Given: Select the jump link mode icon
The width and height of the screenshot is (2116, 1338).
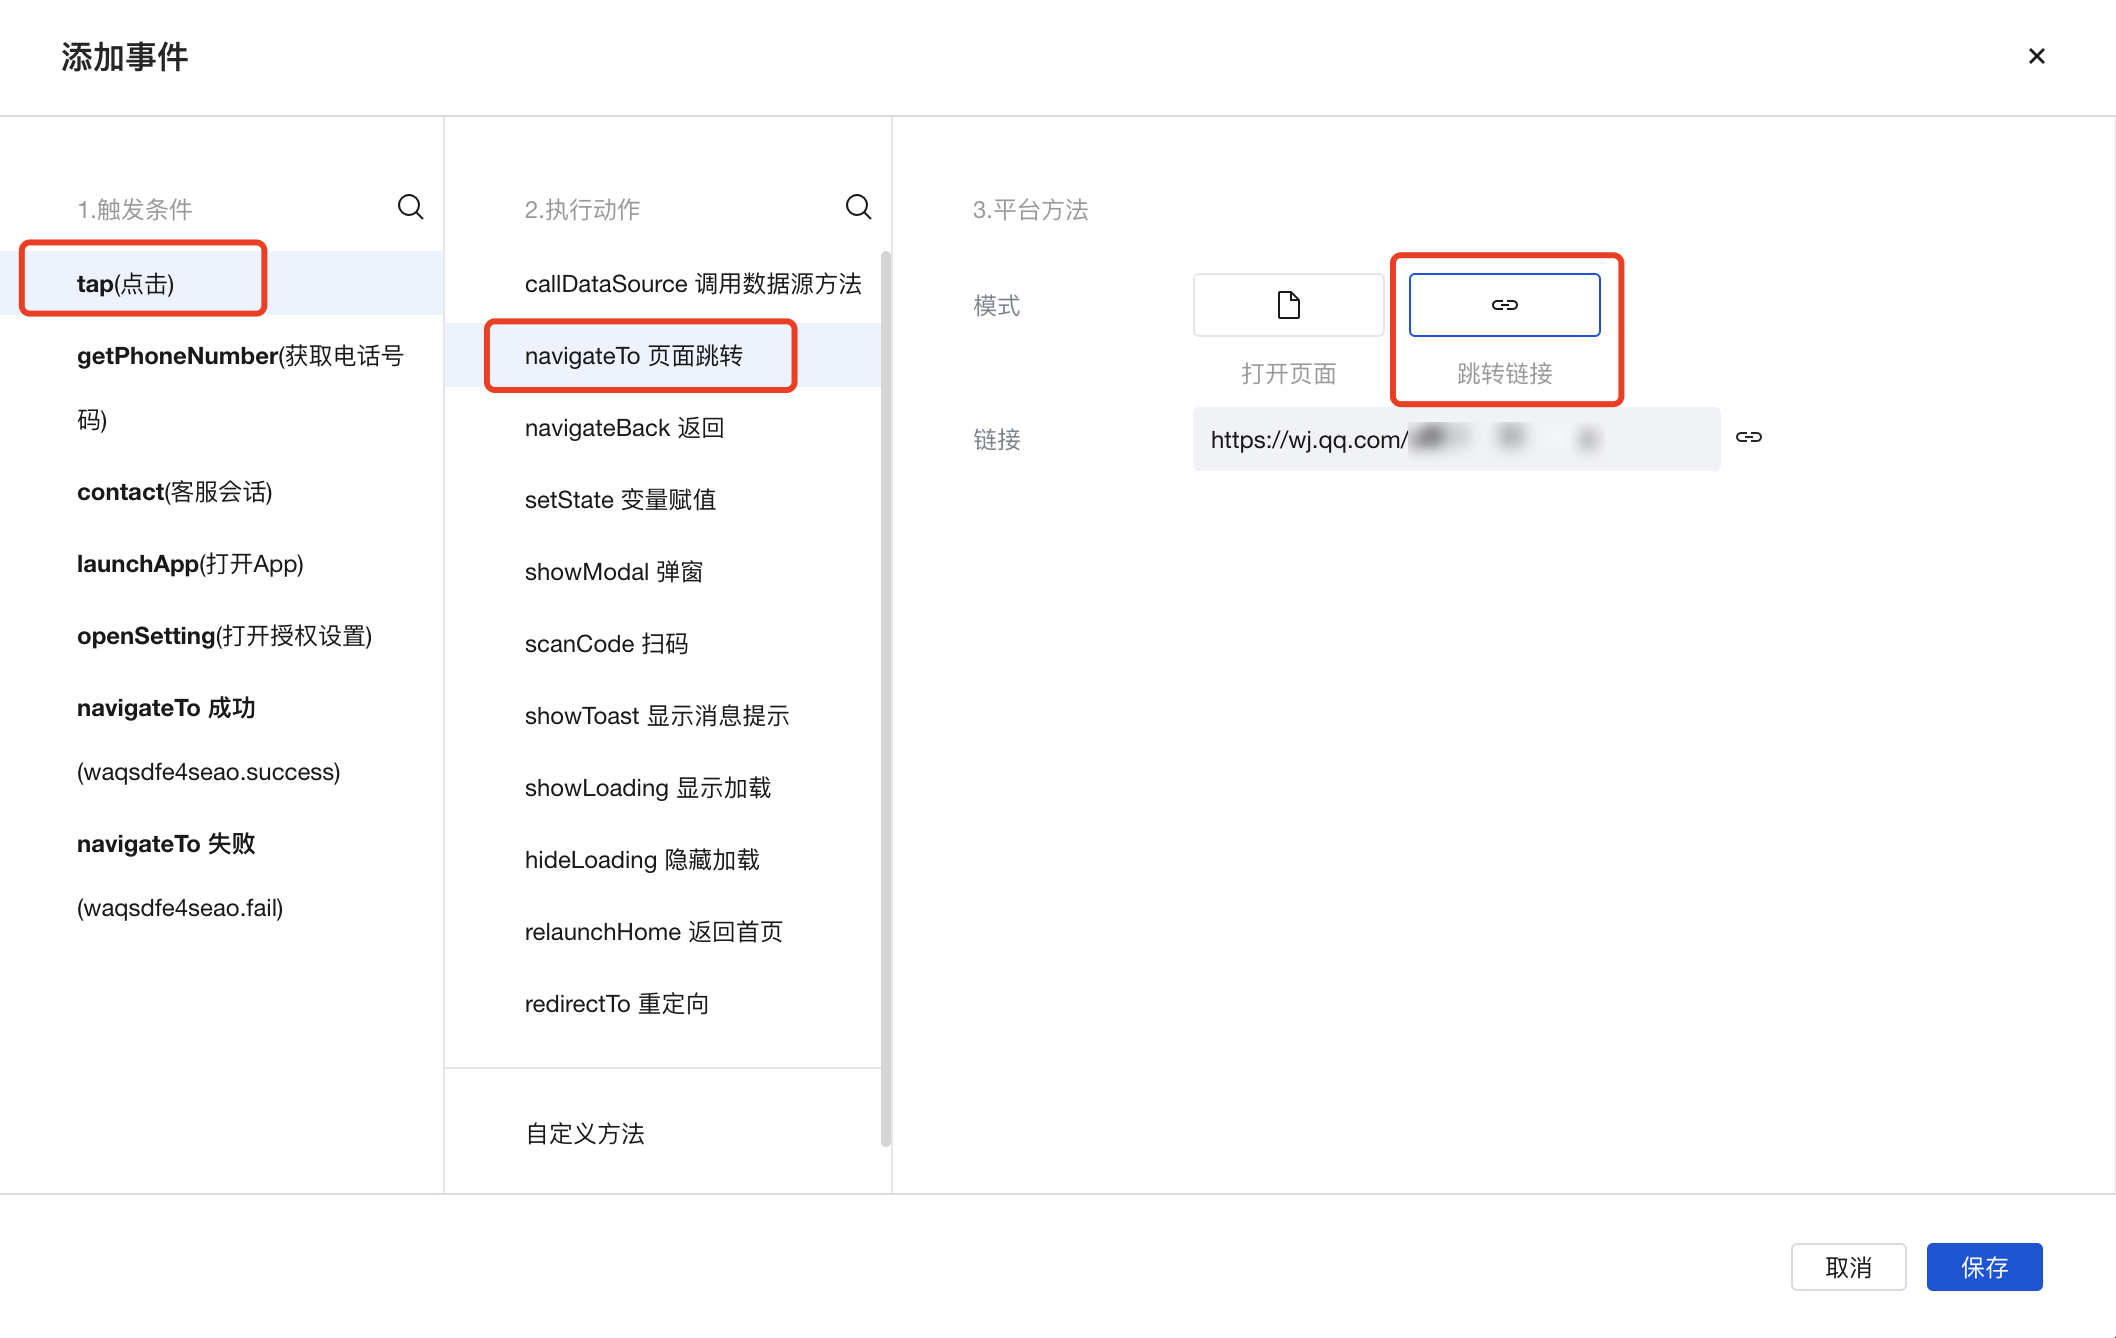Looking at the screenshot, I should [1504, 305].
